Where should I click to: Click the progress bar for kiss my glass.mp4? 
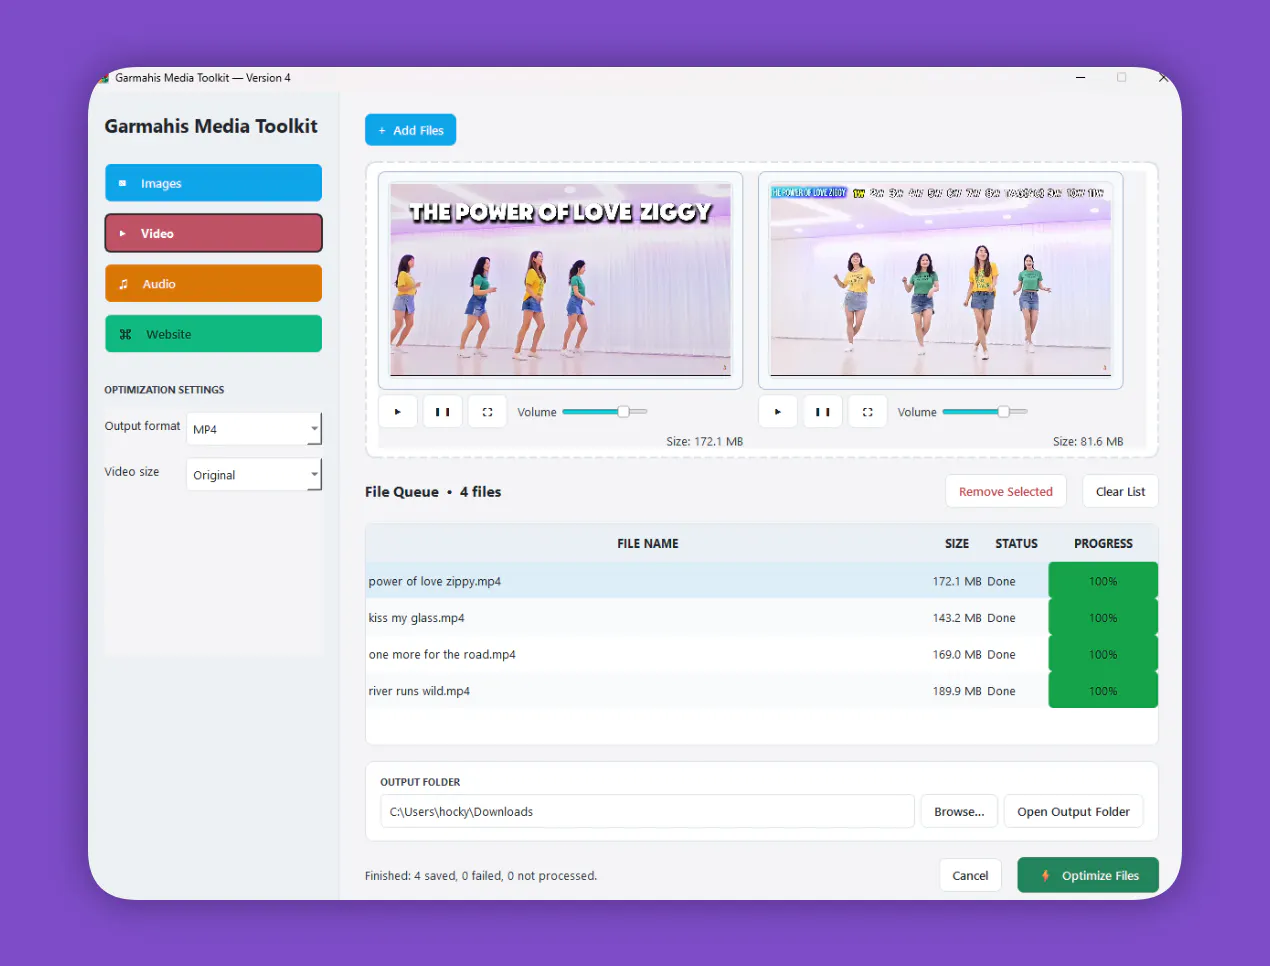click(x=1103, y=618)
